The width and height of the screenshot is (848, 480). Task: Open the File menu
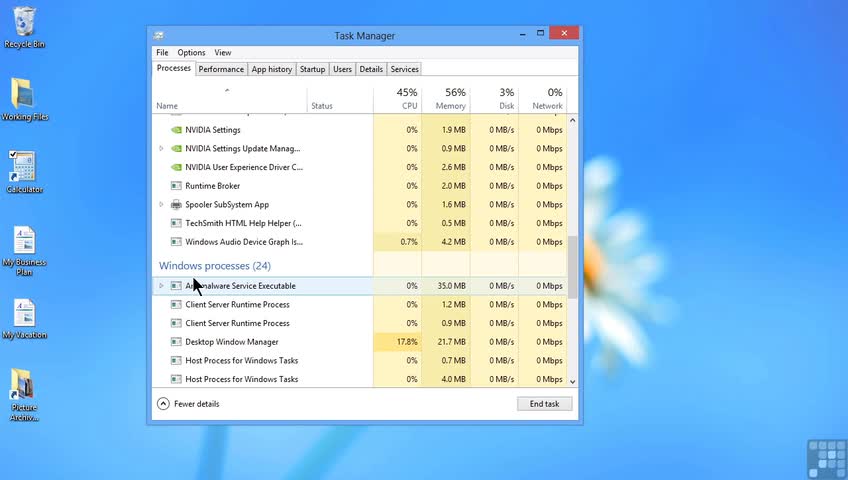pos(162,52)
